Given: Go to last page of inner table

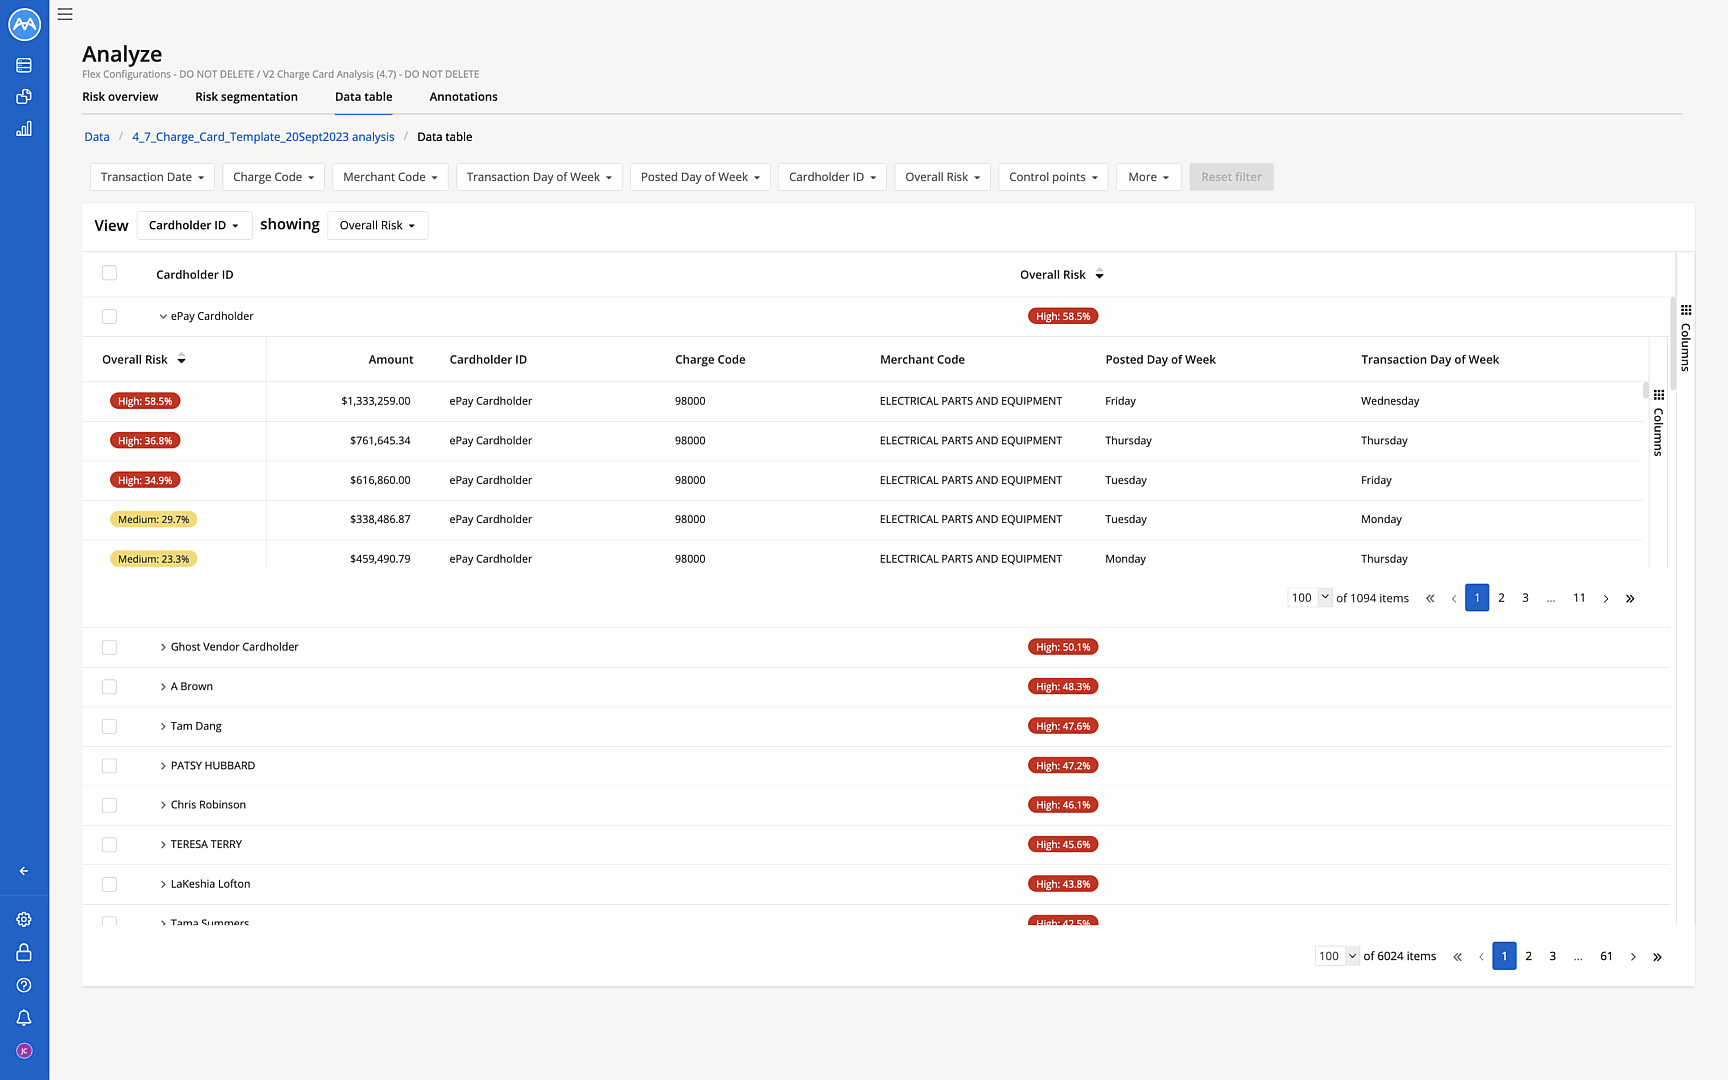Looking at the screenshot, I should (1630, 598).
